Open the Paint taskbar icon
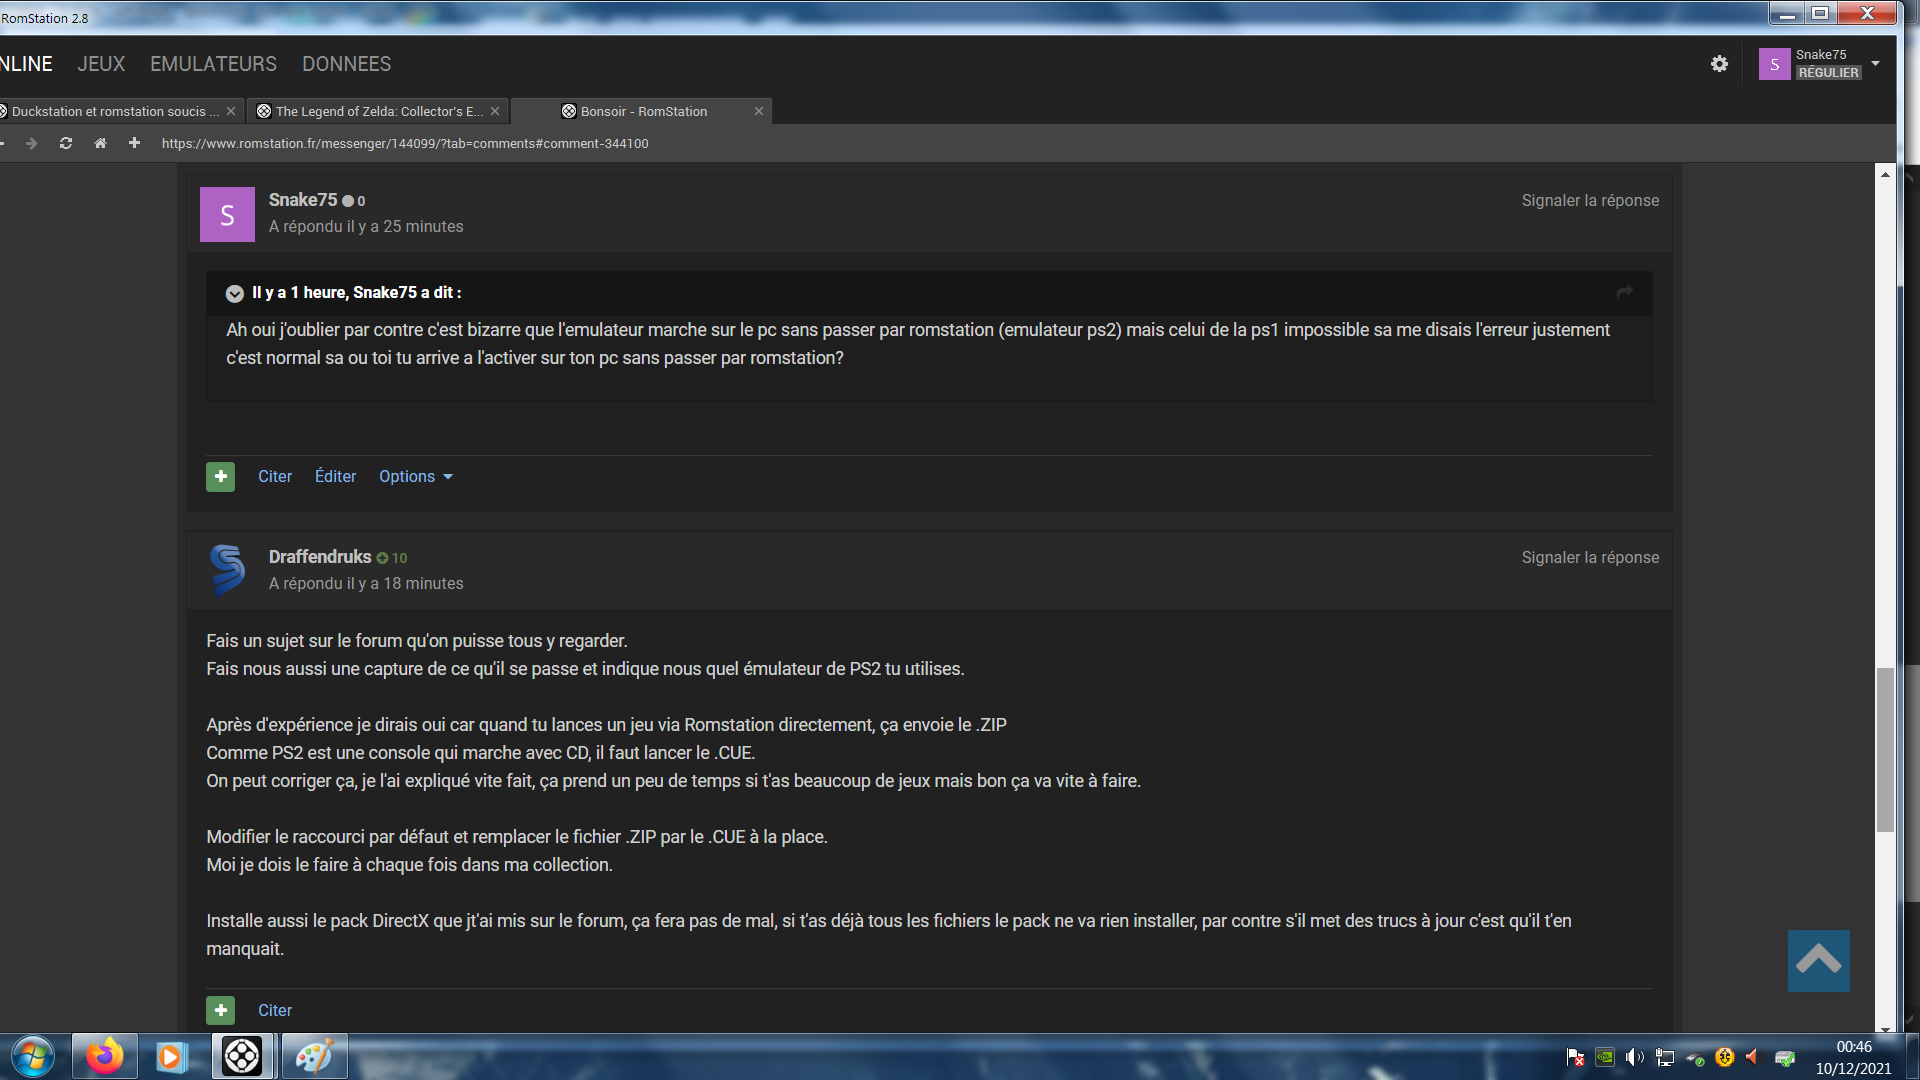 [x=314, y=1056]
